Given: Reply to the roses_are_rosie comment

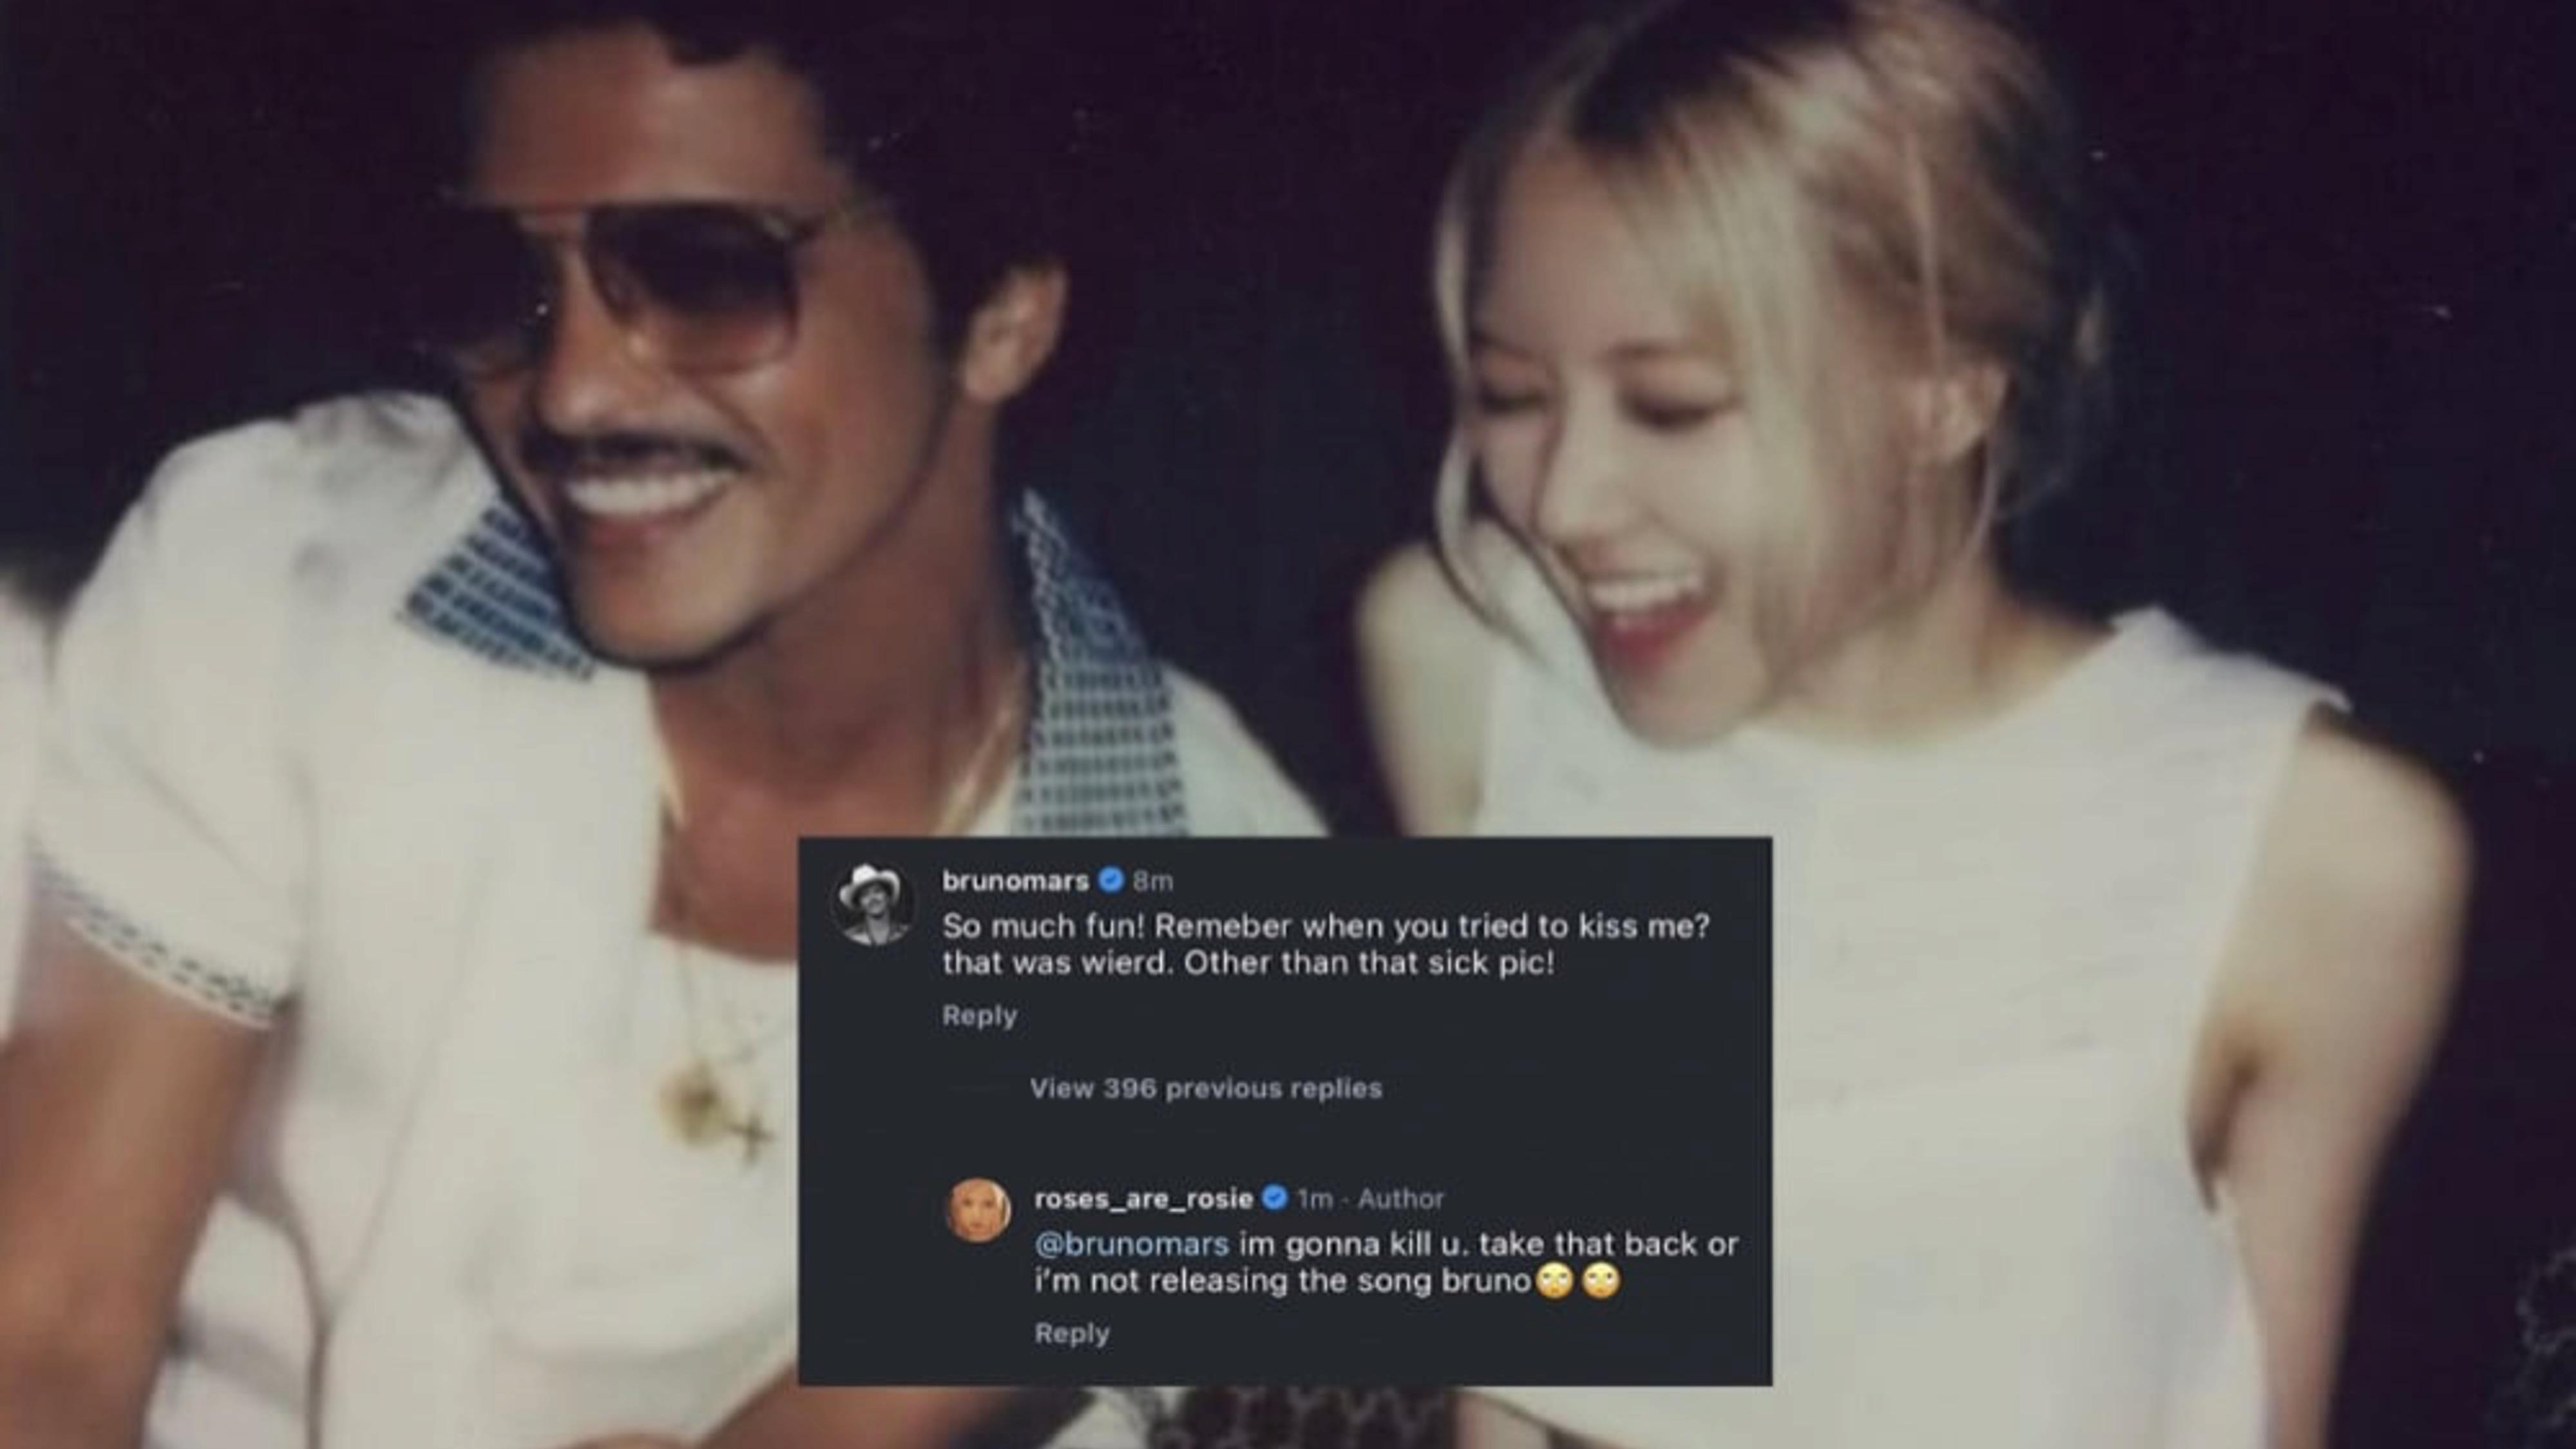Looking at the screenshot, I should 1071,1333.
